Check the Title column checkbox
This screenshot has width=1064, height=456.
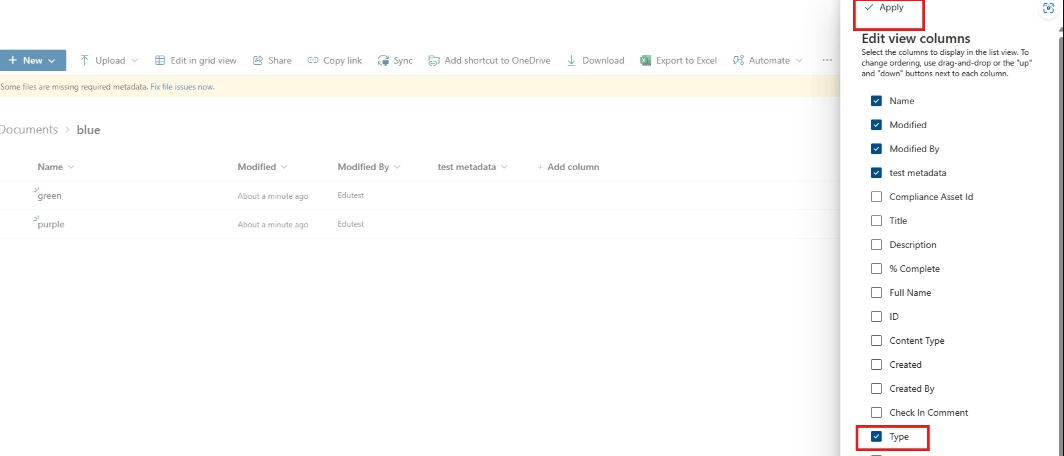pyautogui.click(x=876, y=221)
